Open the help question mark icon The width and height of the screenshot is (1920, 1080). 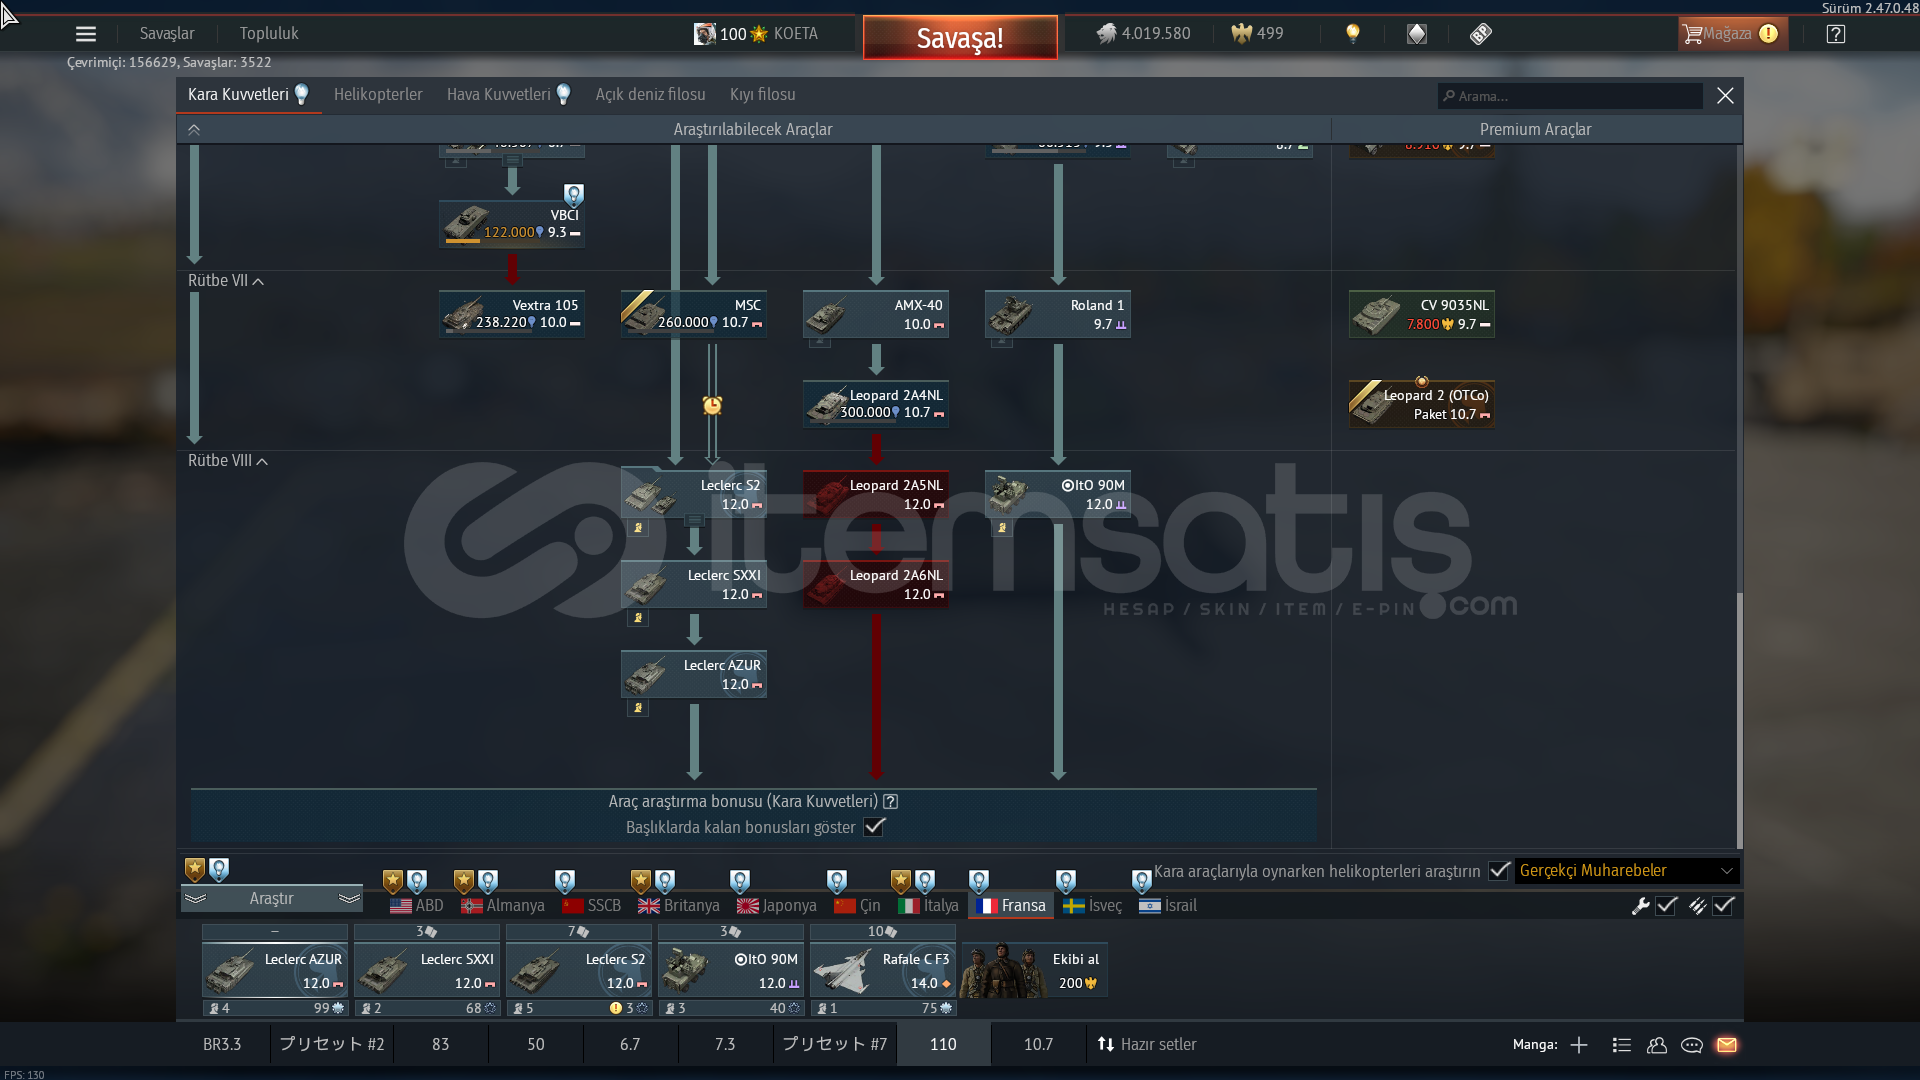point(1836,34)
